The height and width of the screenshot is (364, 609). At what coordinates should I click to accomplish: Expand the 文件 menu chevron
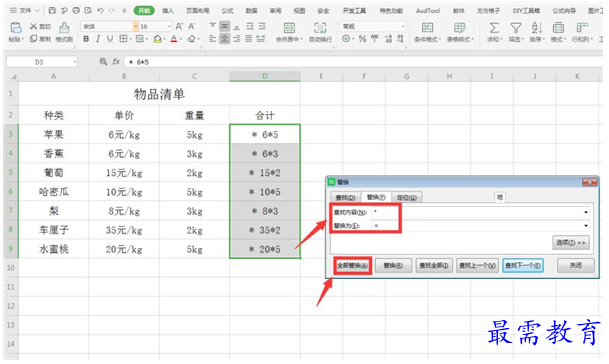[37, 10]
